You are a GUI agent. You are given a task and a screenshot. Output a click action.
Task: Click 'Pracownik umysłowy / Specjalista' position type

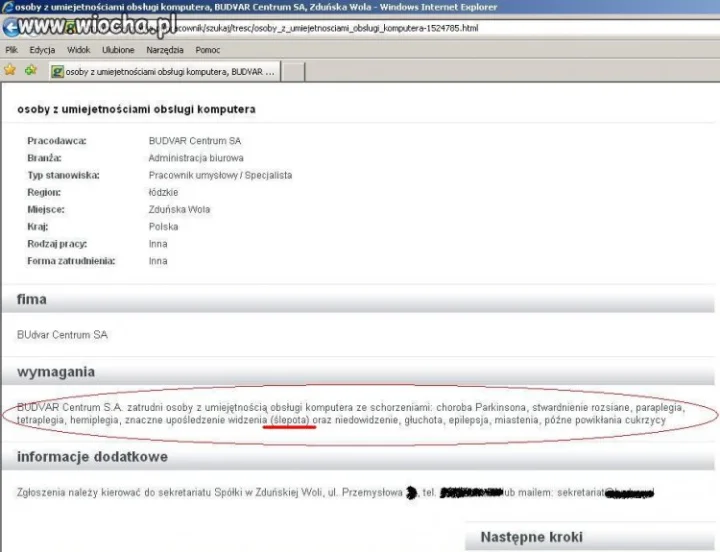pyautogui.click(x=220, y=175)
